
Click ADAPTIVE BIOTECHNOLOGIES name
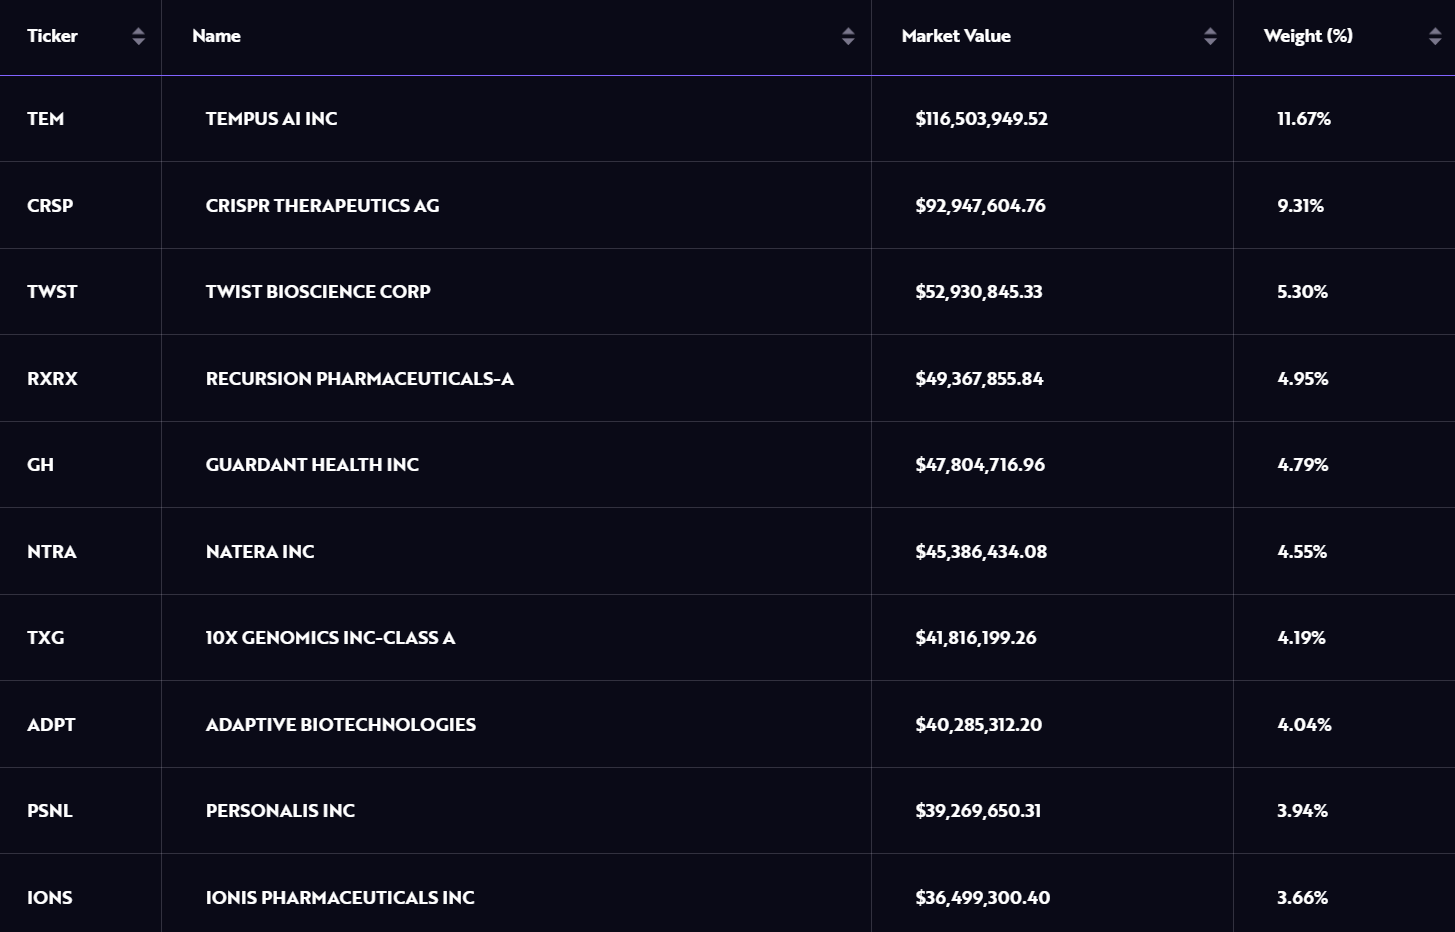click(340, 725)
